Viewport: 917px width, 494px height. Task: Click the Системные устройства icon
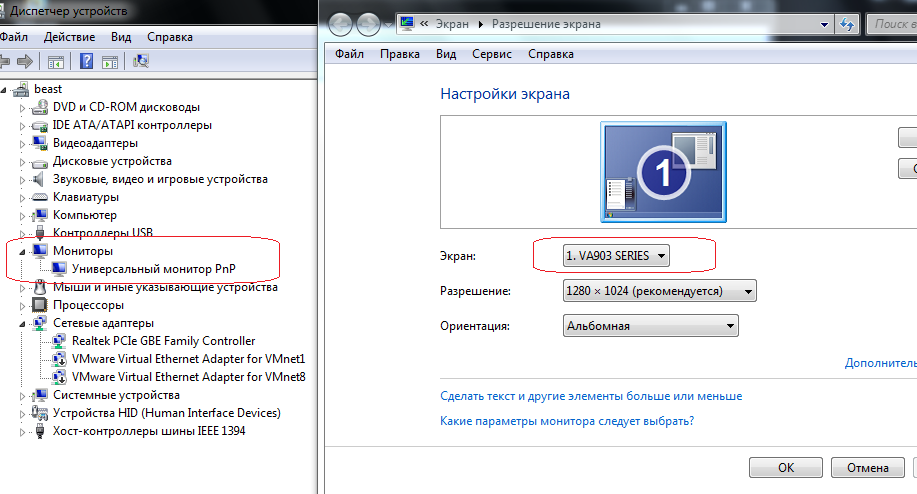pyautogui.click(x=40, y=395)
